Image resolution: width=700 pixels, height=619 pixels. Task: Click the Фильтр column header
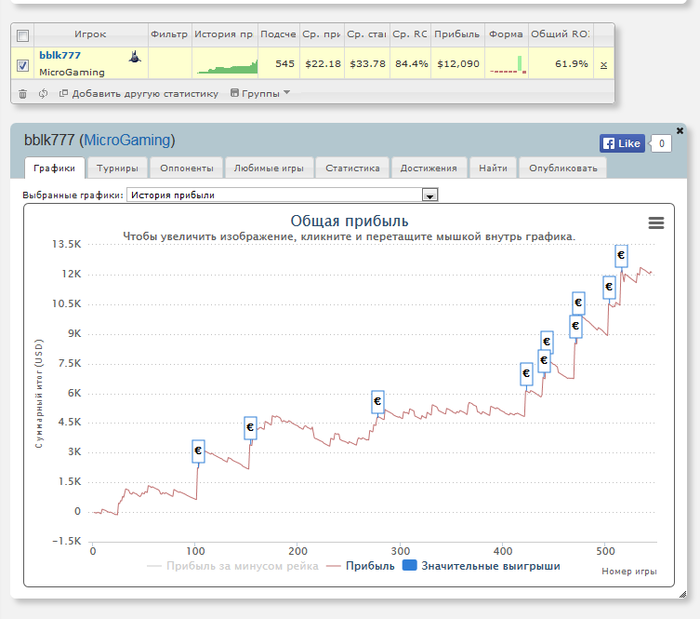169,34
